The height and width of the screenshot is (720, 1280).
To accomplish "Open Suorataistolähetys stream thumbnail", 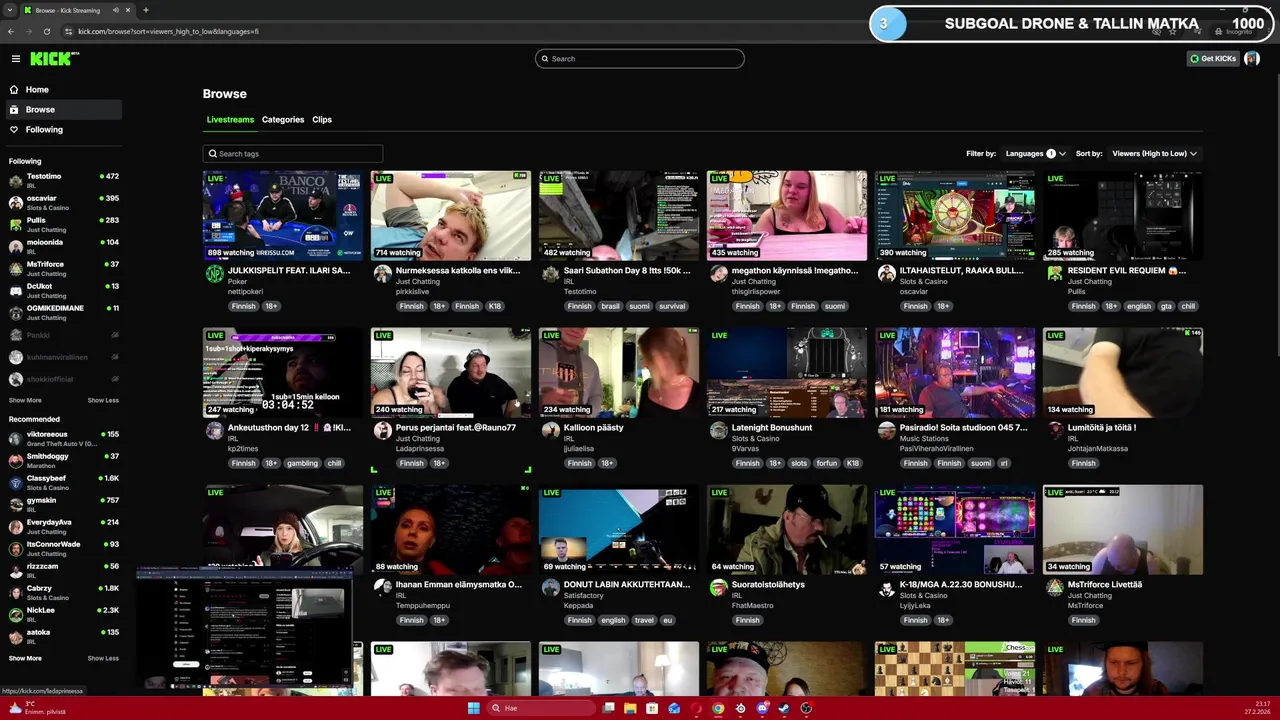I will (787, 530).
